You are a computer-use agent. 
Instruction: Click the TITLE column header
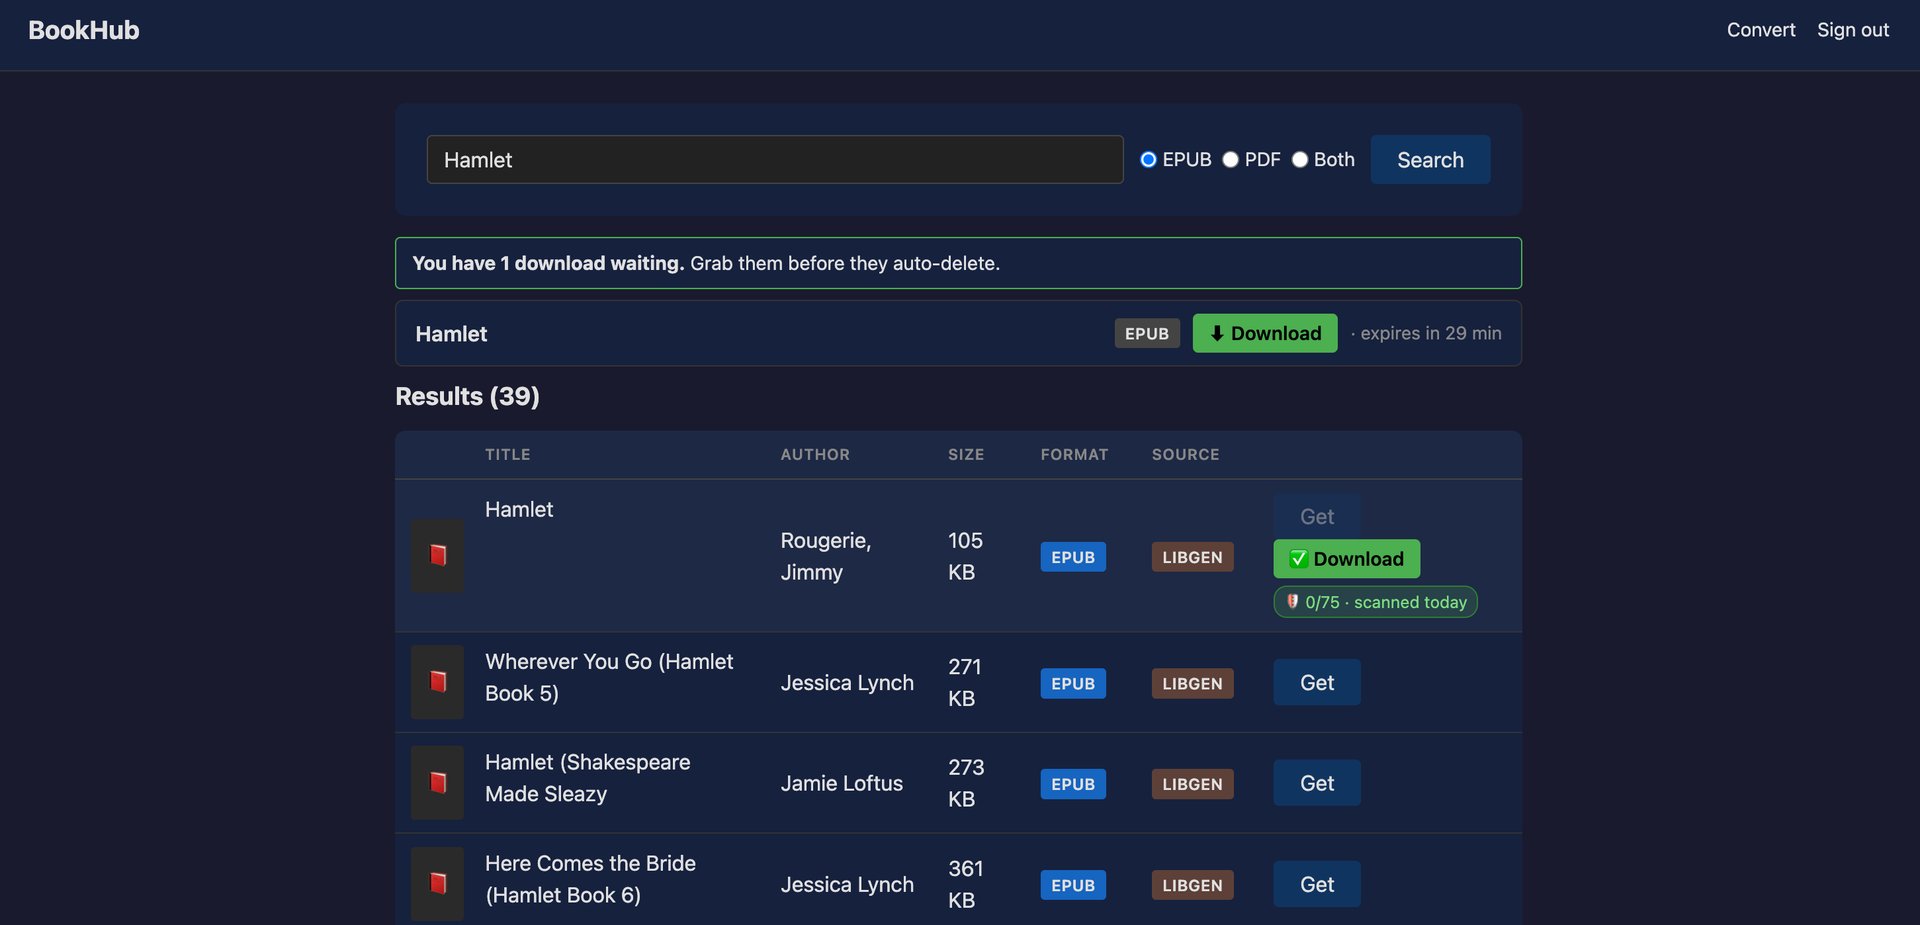(x=508, y=454)
